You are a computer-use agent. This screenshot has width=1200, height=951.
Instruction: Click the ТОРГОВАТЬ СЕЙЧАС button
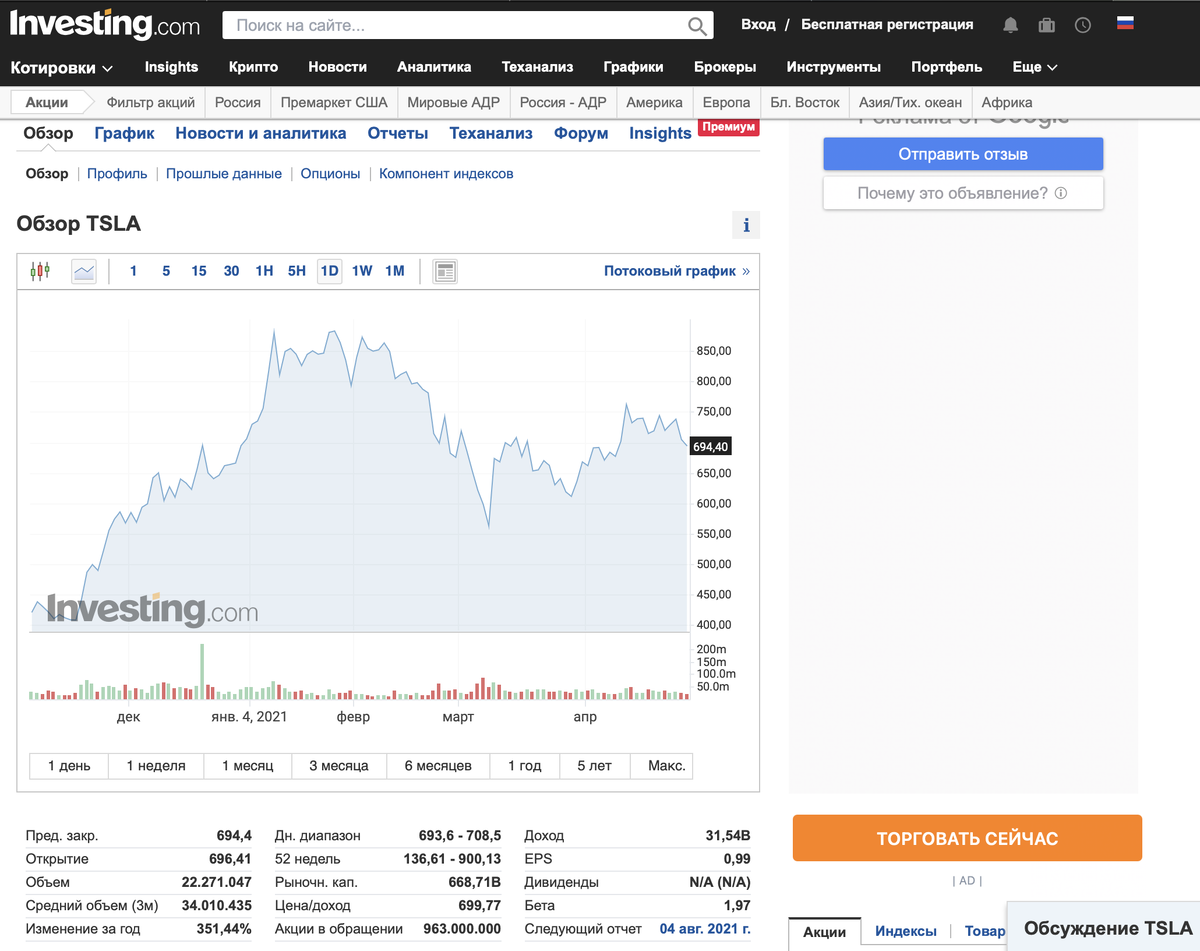tap(967, 839)
